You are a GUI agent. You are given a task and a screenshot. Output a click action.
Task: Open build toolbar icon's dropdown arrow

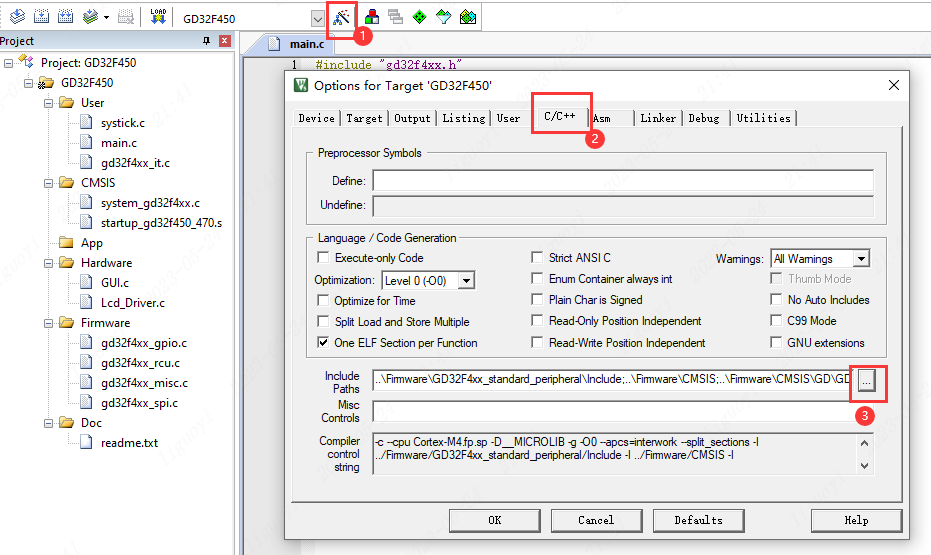tap(106, 17)
